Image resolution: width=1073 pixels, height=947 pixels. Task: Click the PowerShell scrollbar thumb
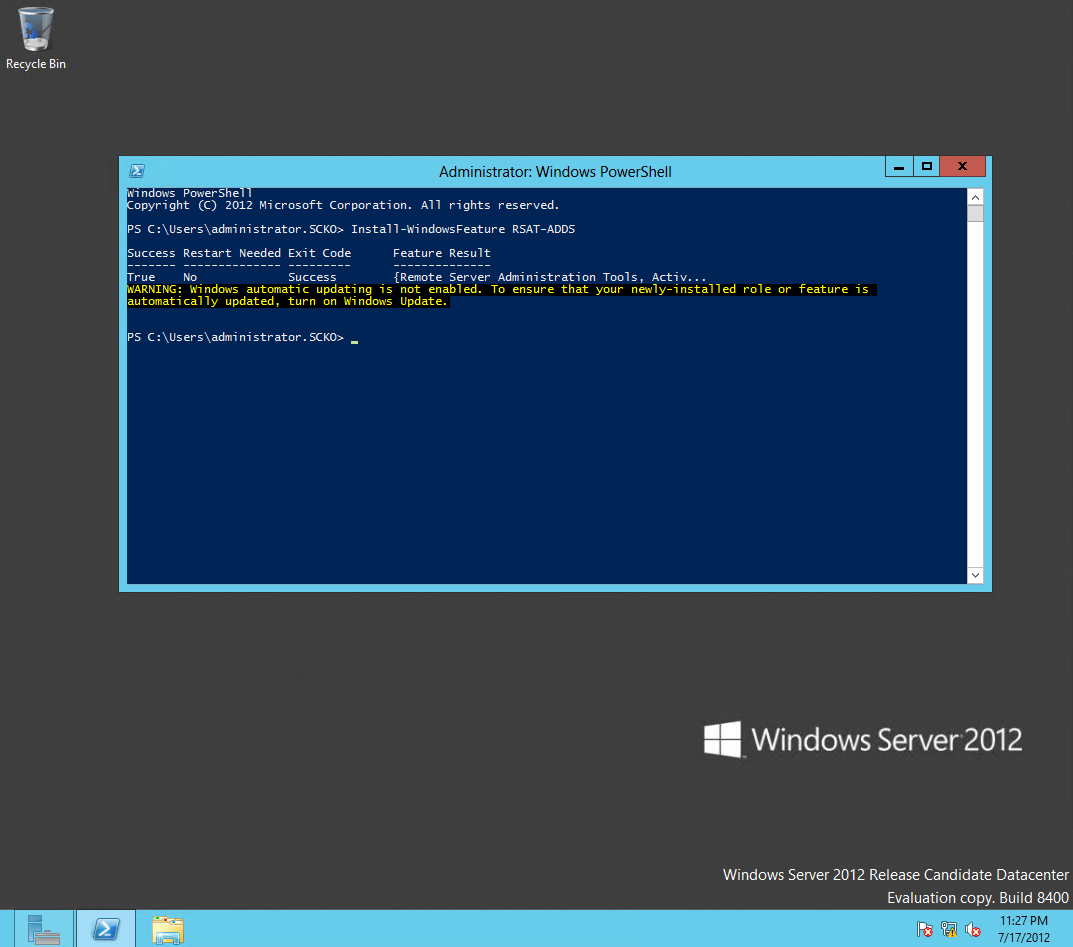[x=975, y=213]
